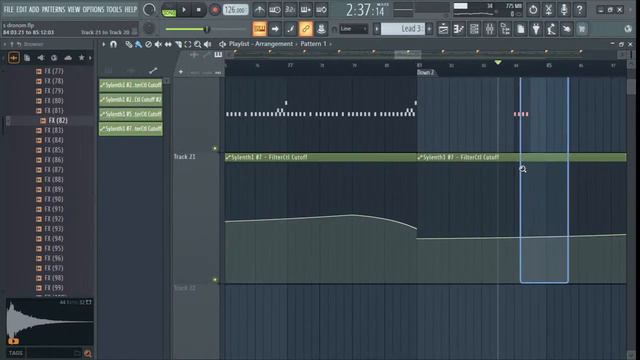
Task: Open the Browser view icon
Action: pyautogui.click(x=505, y=29)
